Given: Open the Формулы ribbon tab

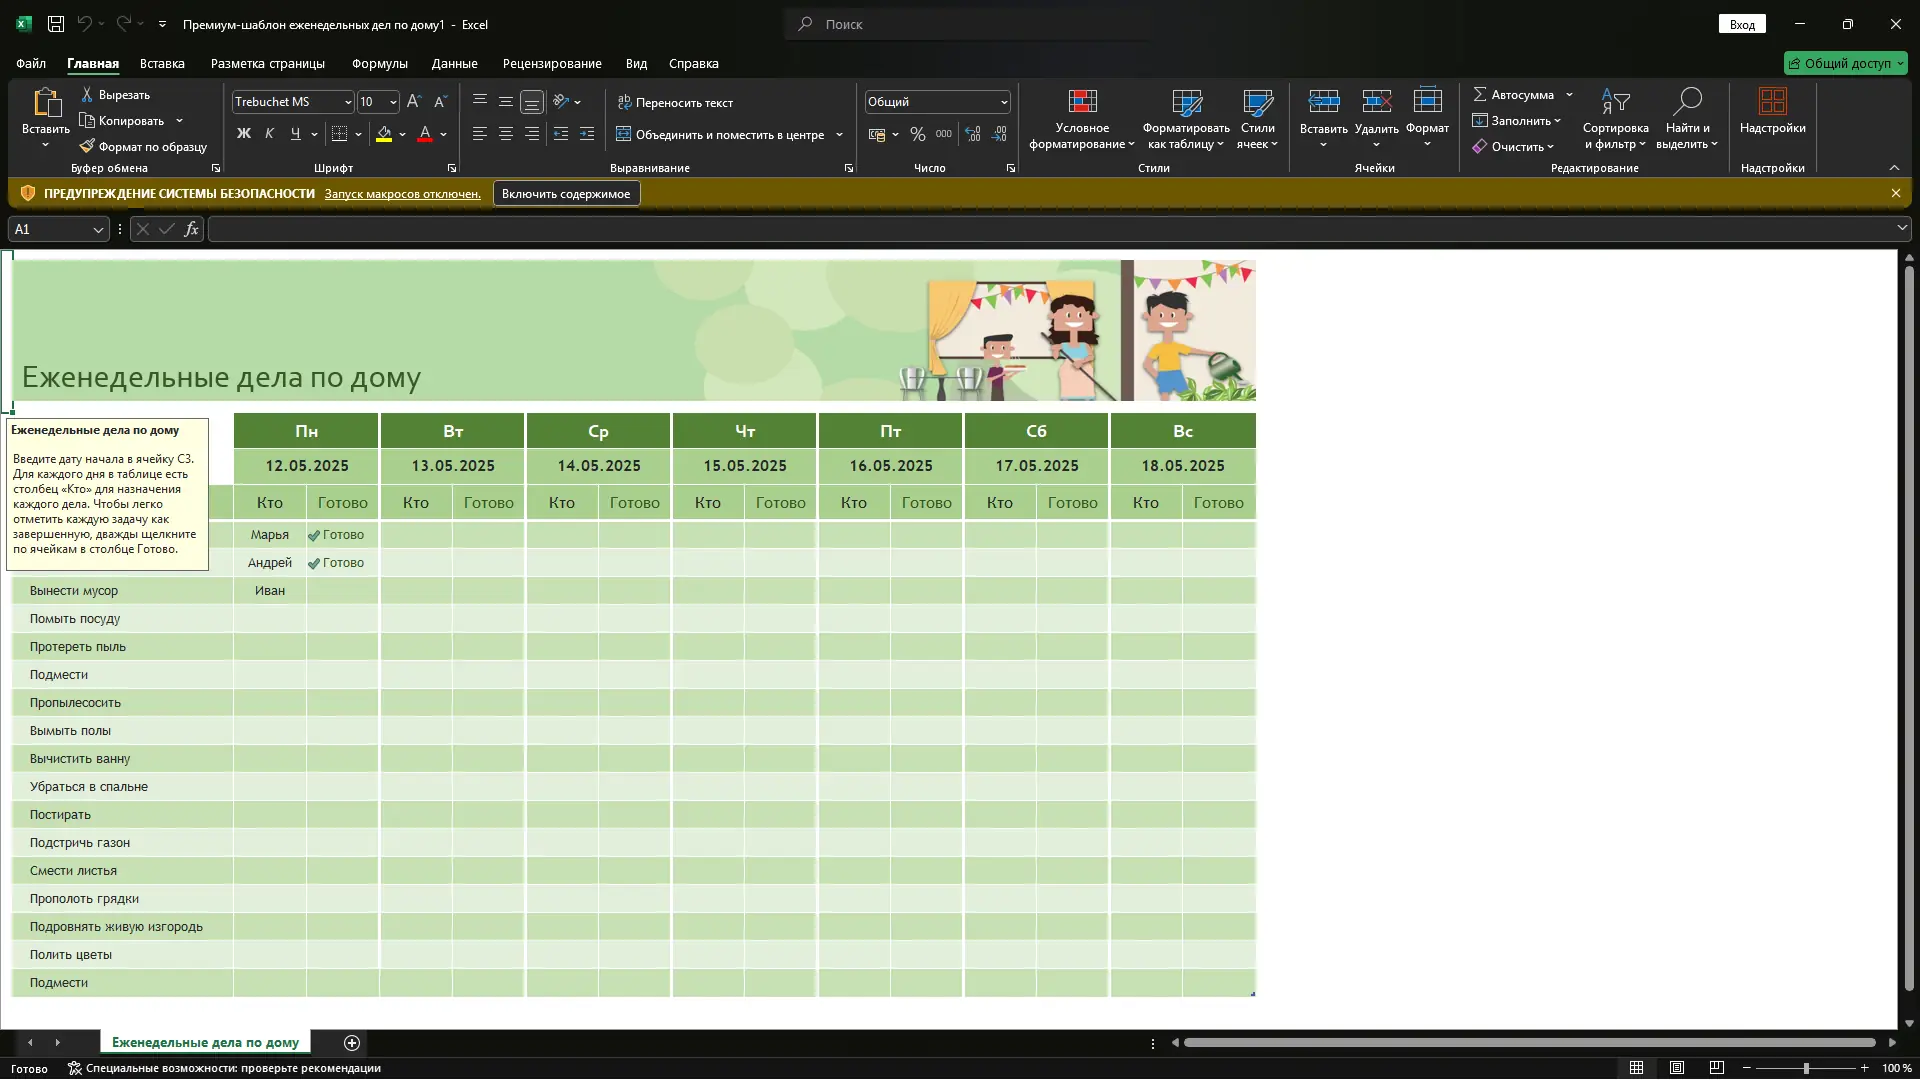Looking at the screenshot, I should coord(379,63).
